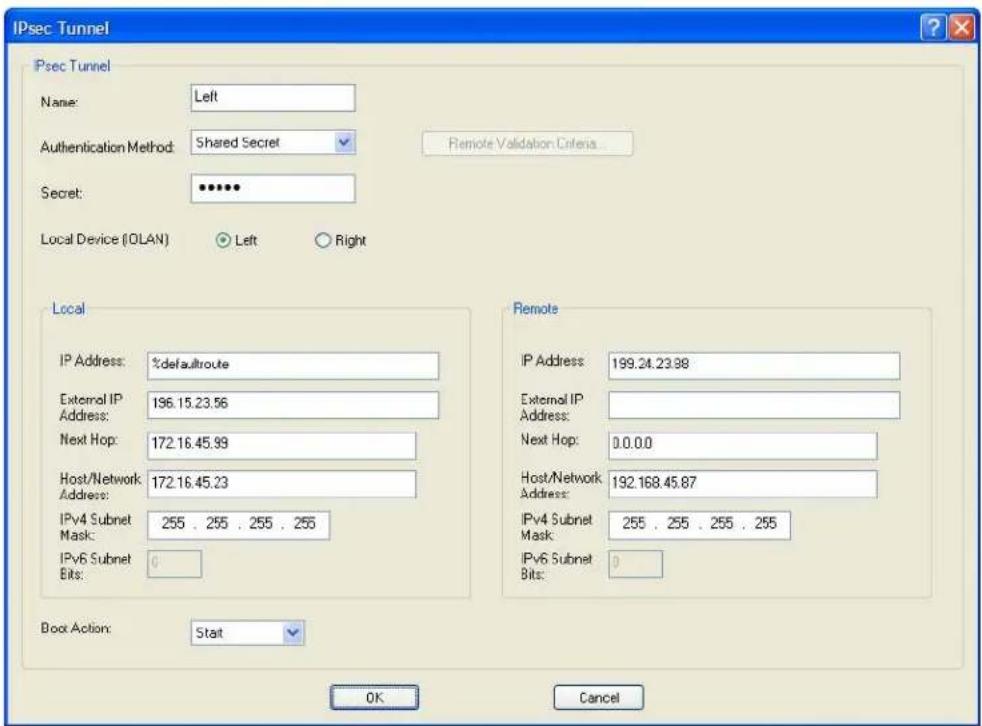This screenshot has width=982, height=726.
Task: Click the empty Remote External IP Address field
Action: (x=754, y=405)
